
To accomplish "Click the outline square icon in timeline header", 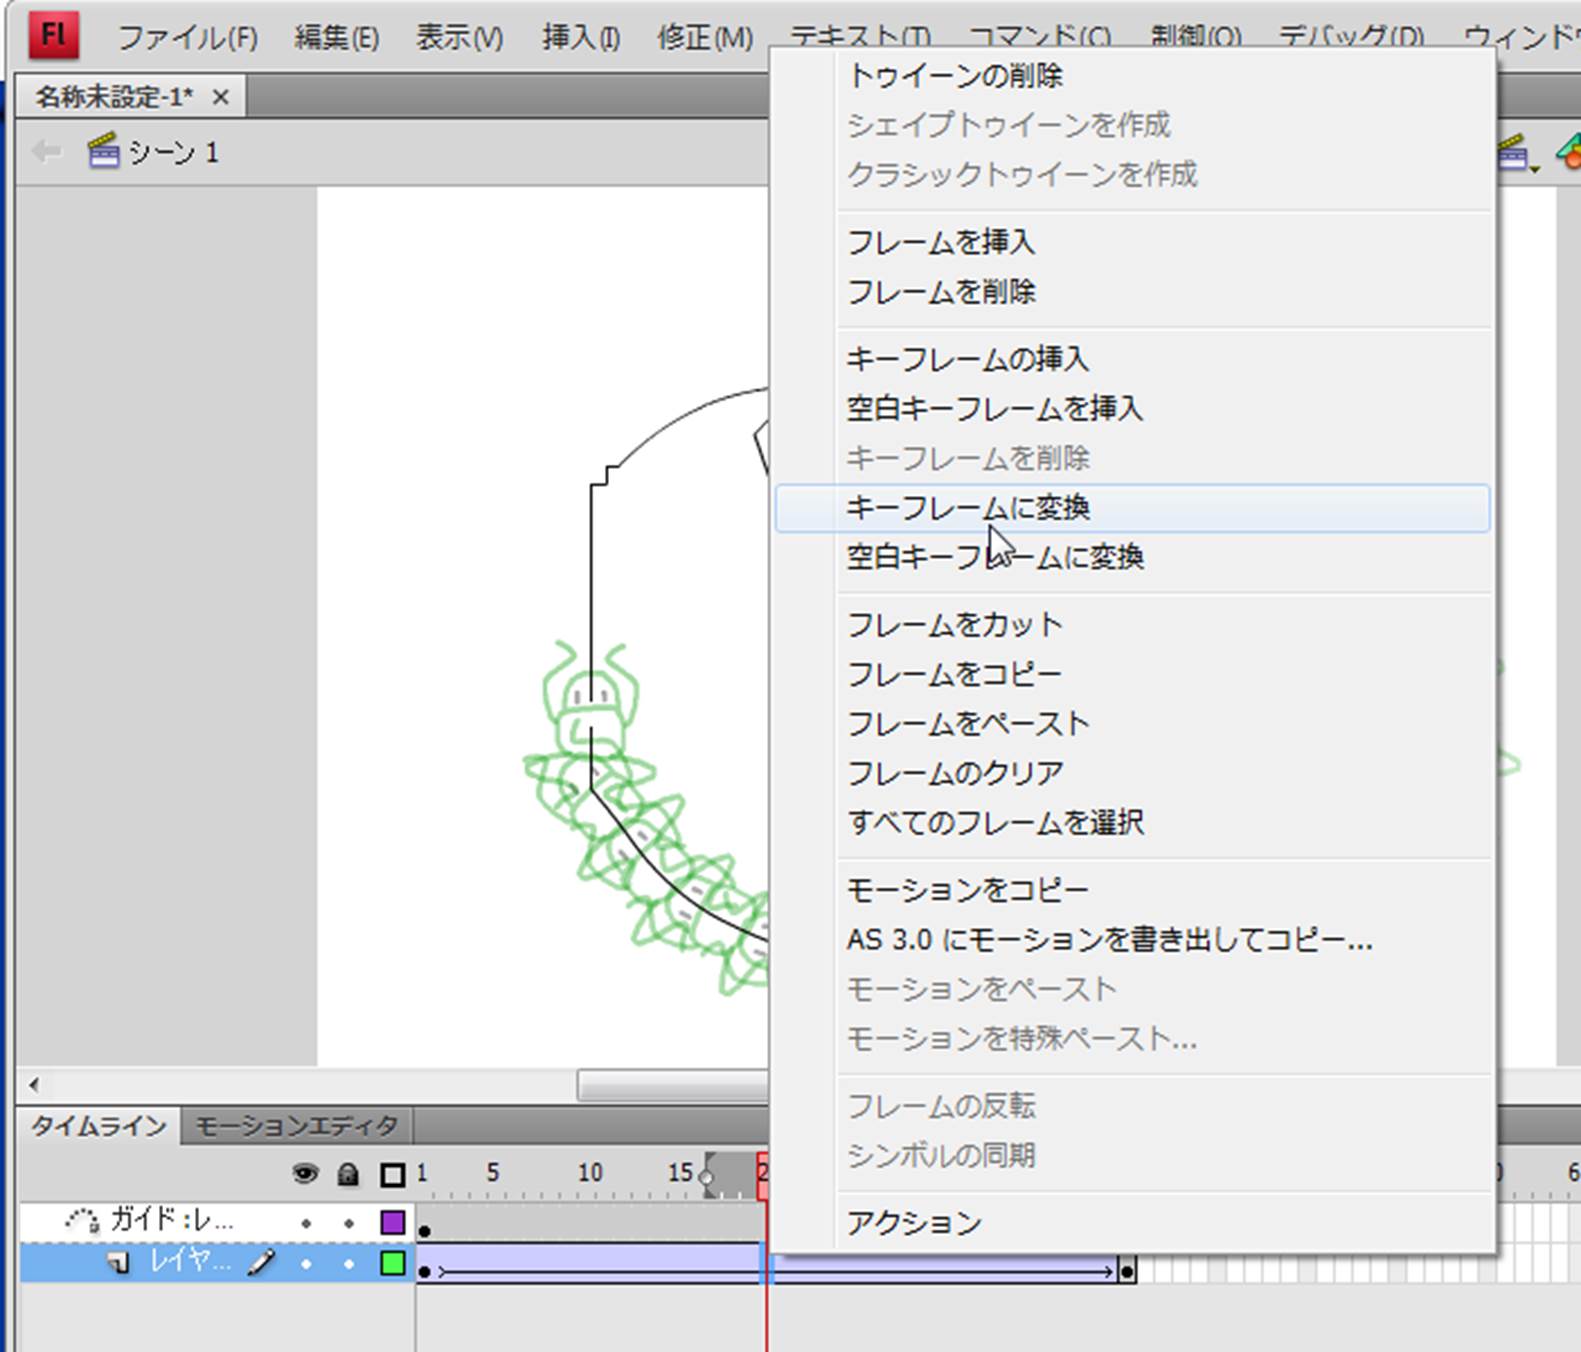I will tap(393, 1174).
